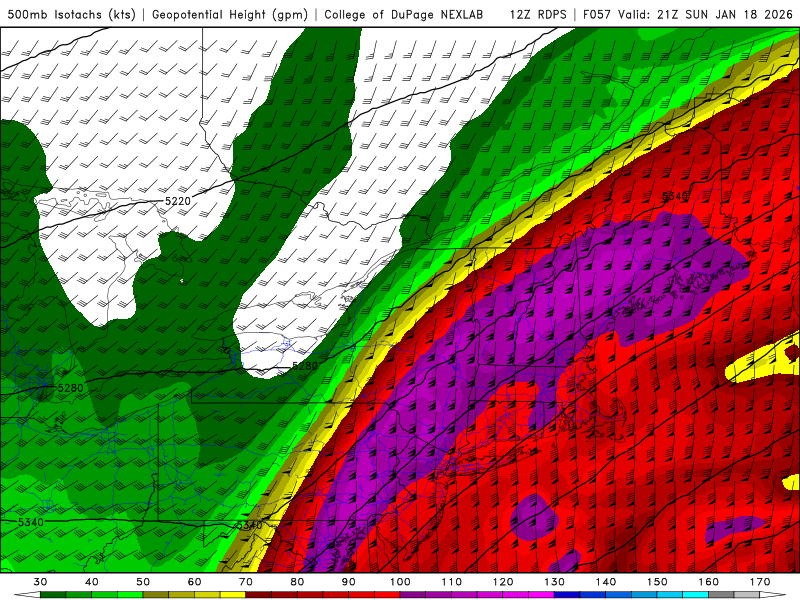This screenshot has width=800, height=600.
Task: Select the olive swatch right after 50
Action: (x=156, y=595)
